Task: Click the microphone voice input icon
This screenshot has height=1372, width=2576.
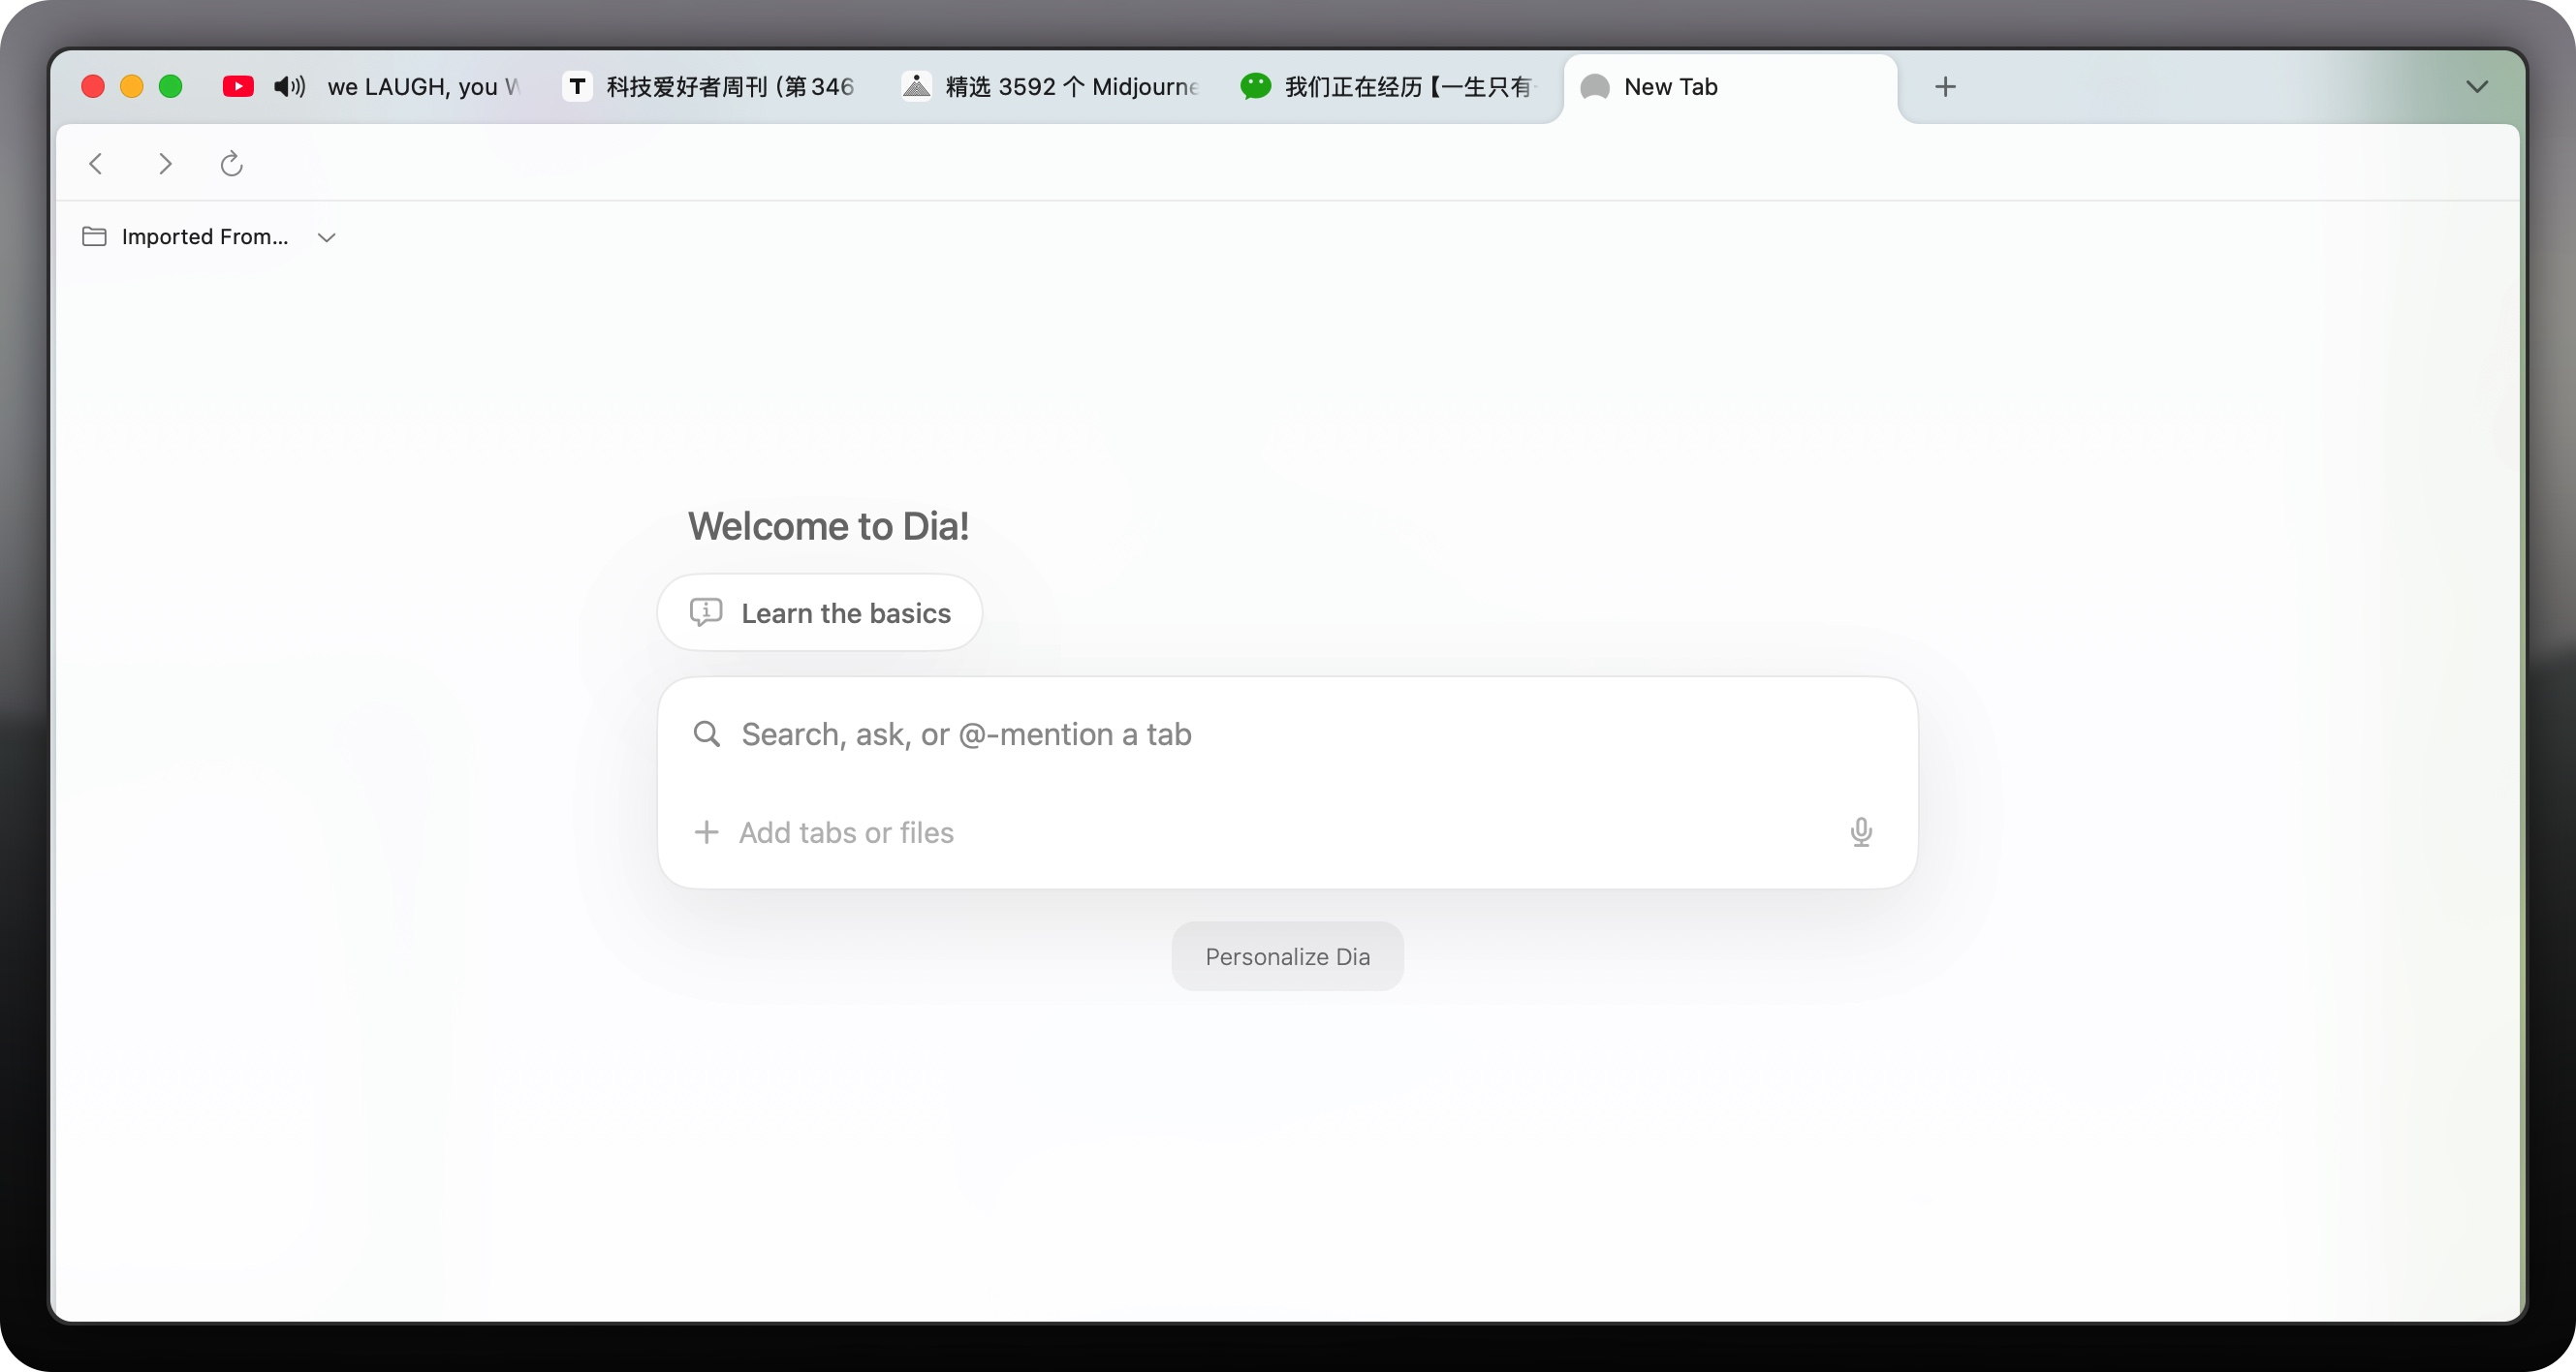Action: pyautogui.click(x=1860, y=832)
